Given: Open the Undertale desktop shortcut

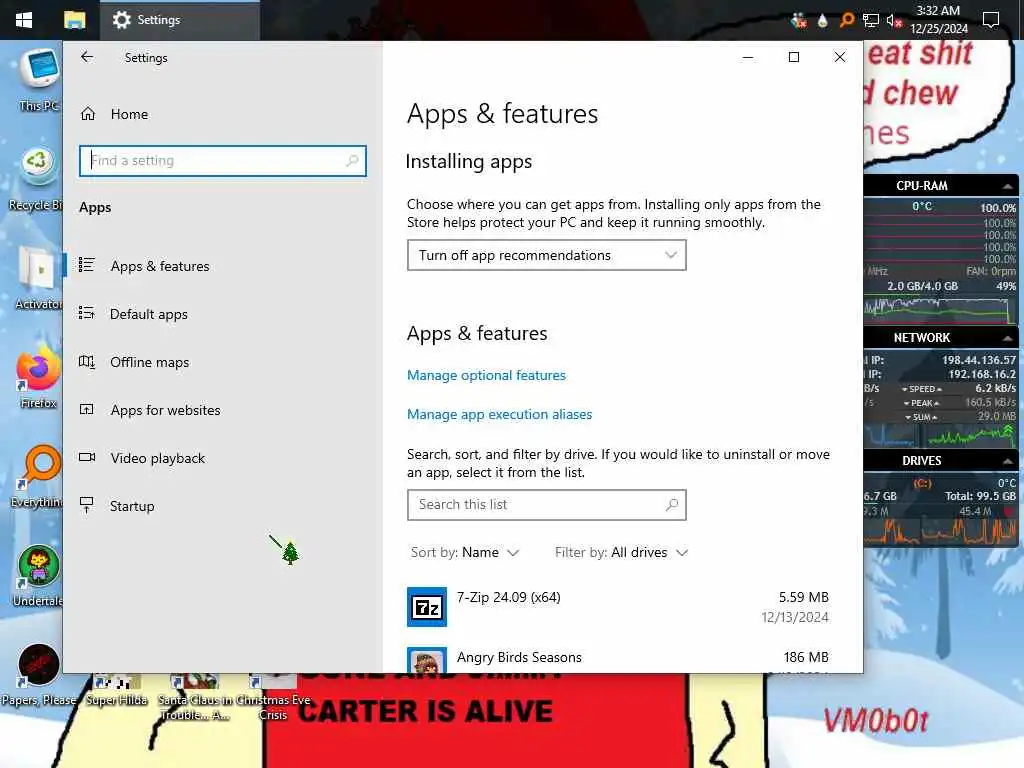Looking at the screenshot, I should point(38,576).
